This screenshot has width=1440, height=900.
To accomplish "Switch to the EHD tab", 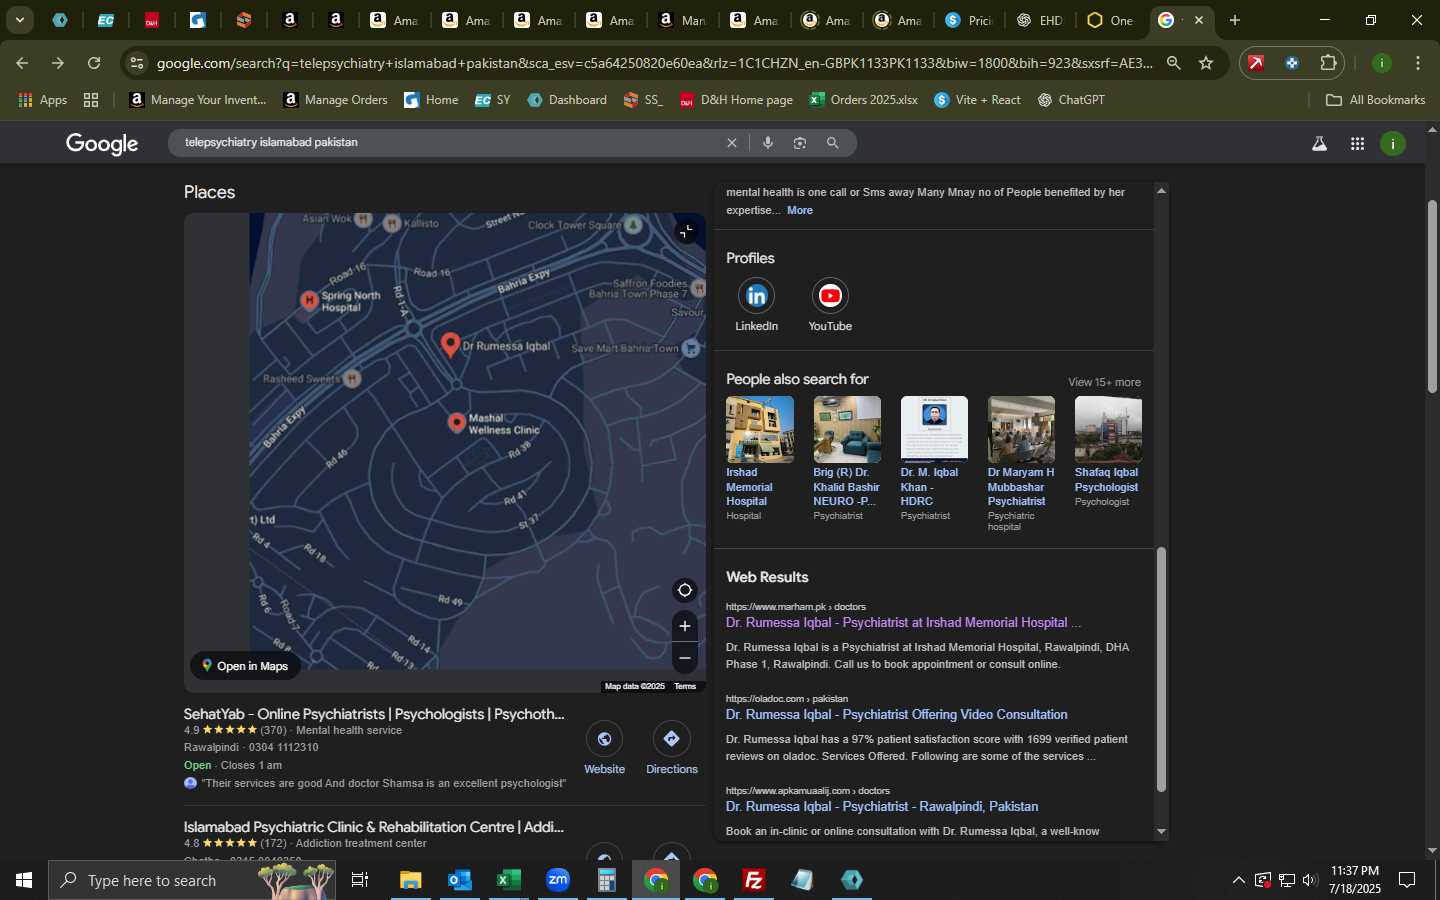I will tap(1040, 20).
